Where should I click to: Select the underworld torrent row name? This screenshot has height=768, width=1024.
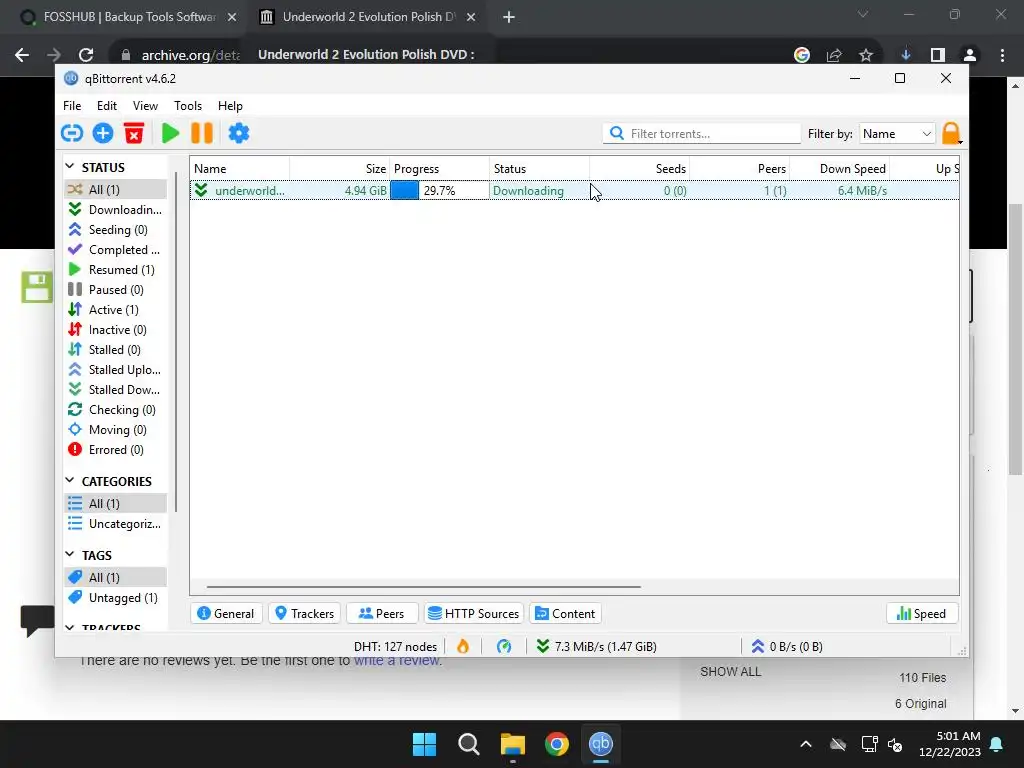point(249,191)
